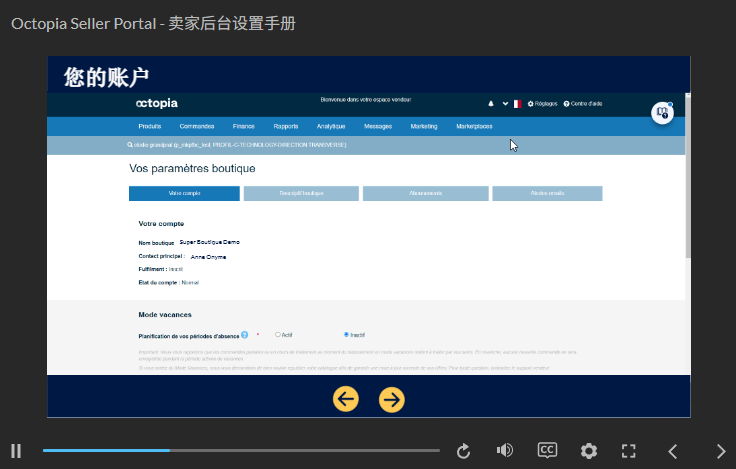Pause the presentation playback
The image size is (736, 469).
point(16,451)
